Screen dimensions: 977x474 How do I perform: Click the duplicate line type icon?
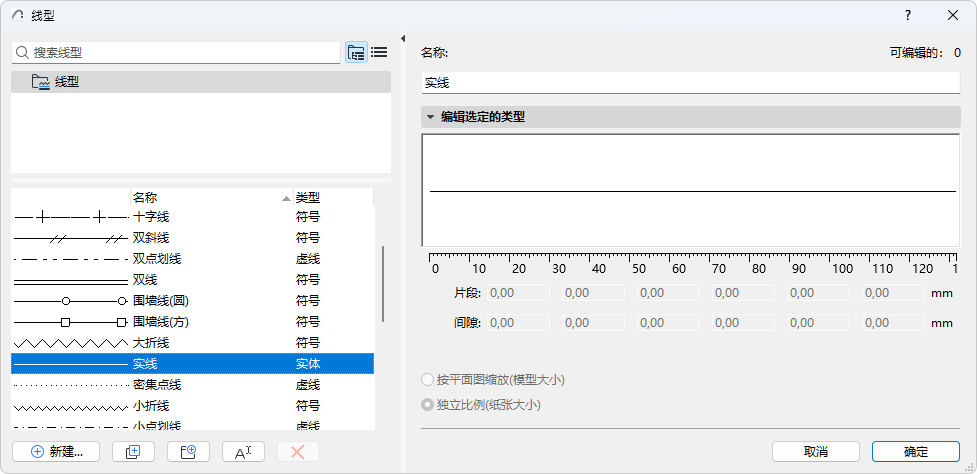point(133,452)
